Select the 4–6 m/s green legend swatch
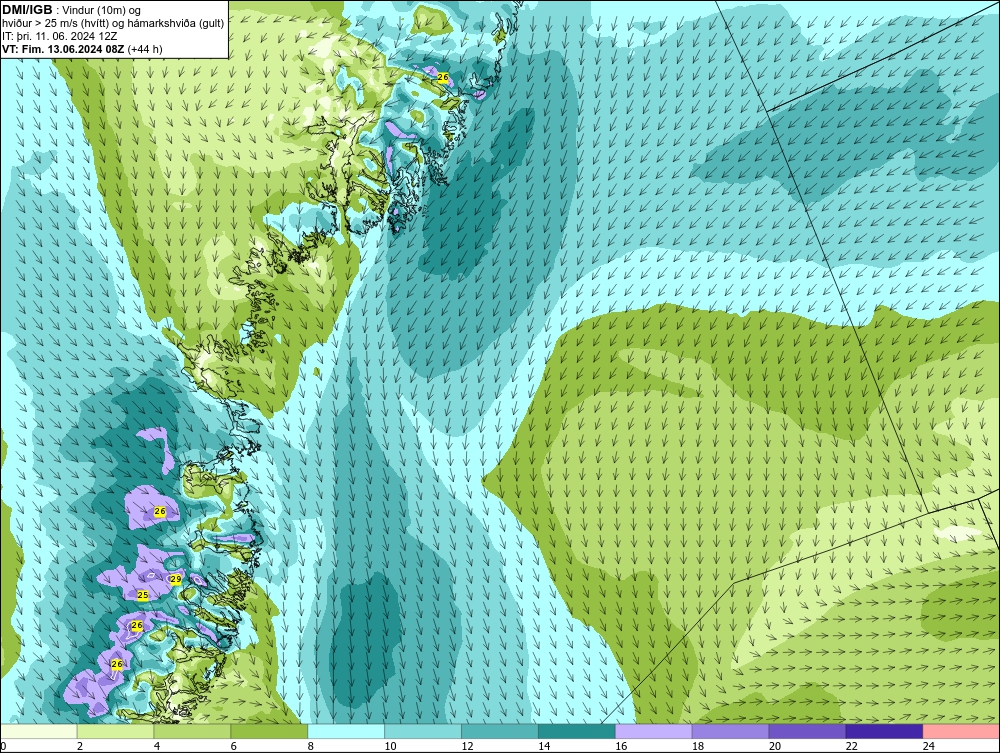1000x753 pixels. 192,731
